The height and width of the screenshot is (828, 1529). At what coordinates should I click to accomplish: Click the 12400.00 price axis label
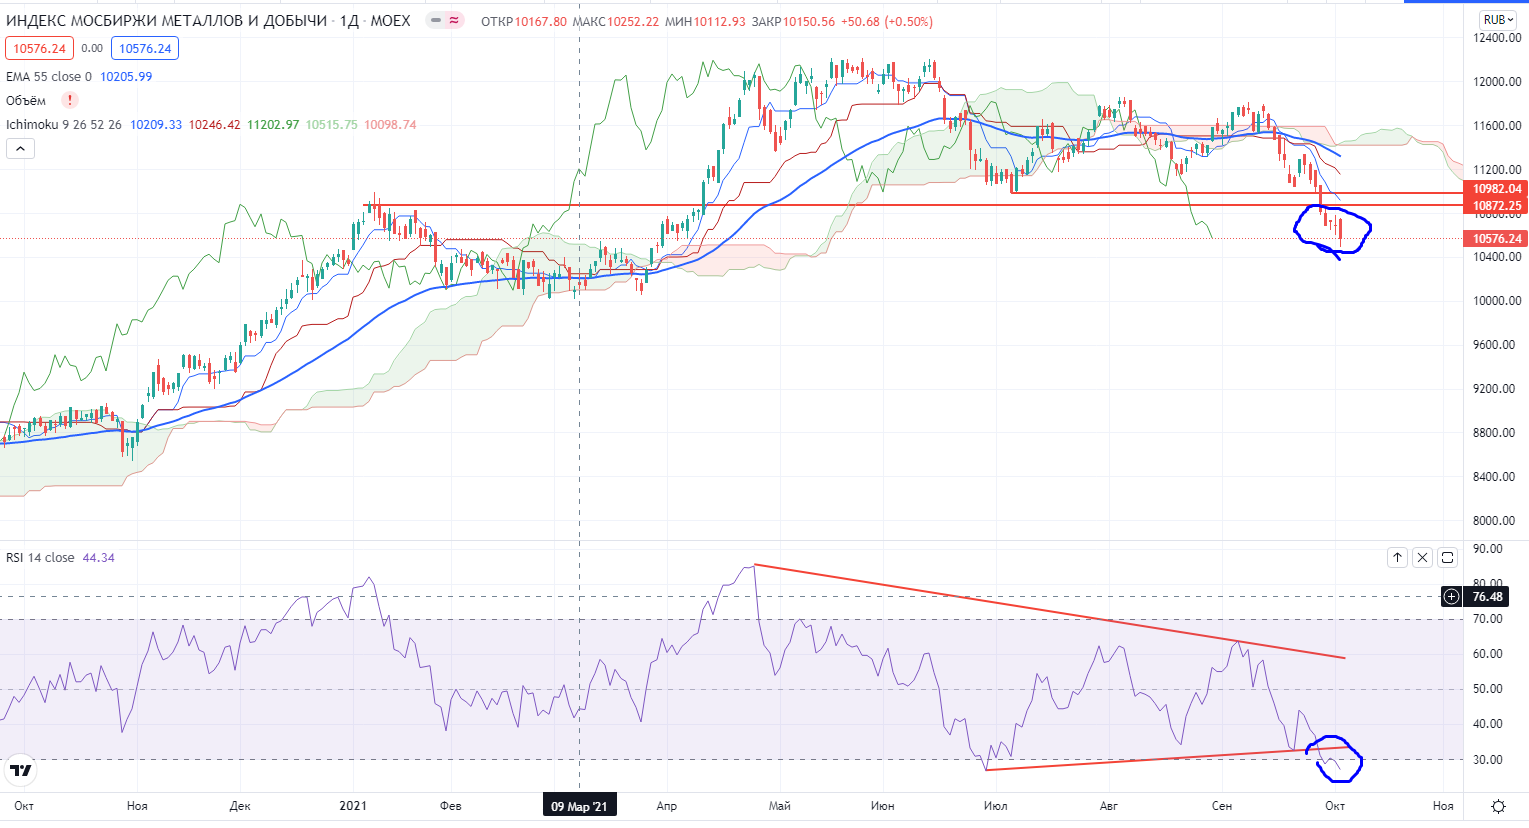(x=1497, y=38)
